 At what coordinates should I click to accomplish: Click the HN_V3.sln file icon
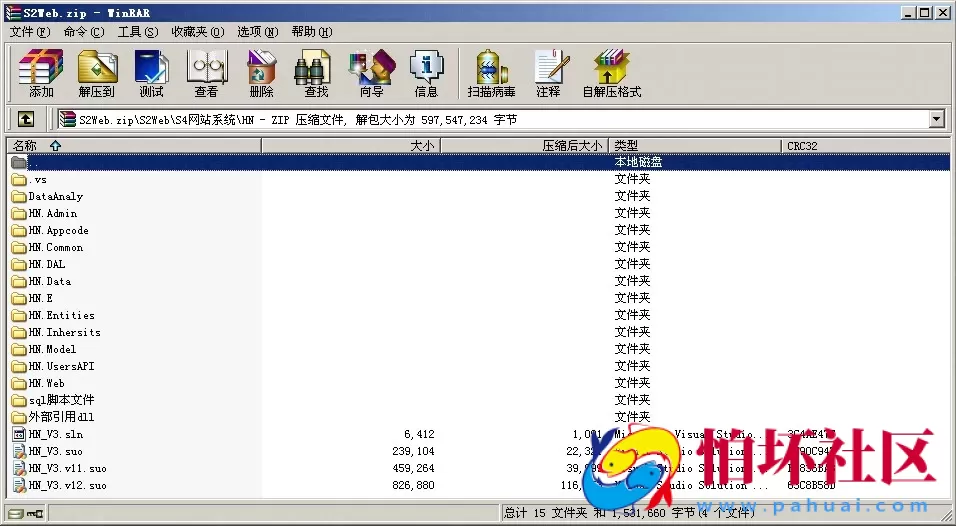point(19,435)
